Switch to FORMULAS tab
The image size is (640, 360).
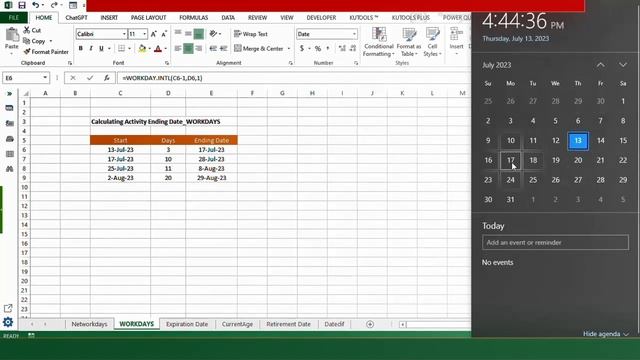[193, 18]
